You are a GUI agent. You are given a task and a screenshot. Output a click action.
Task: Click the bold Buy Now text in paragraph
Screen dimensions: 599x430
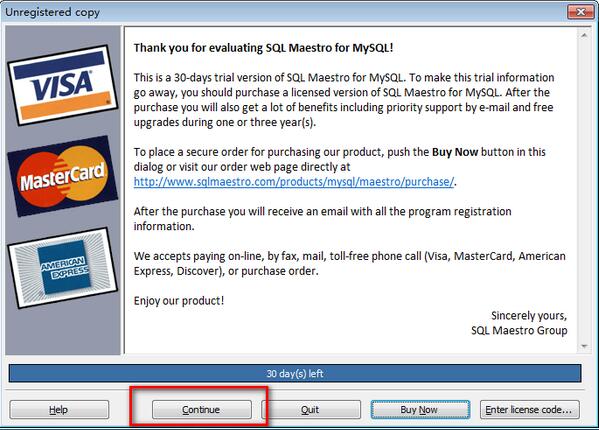[455, 152]
